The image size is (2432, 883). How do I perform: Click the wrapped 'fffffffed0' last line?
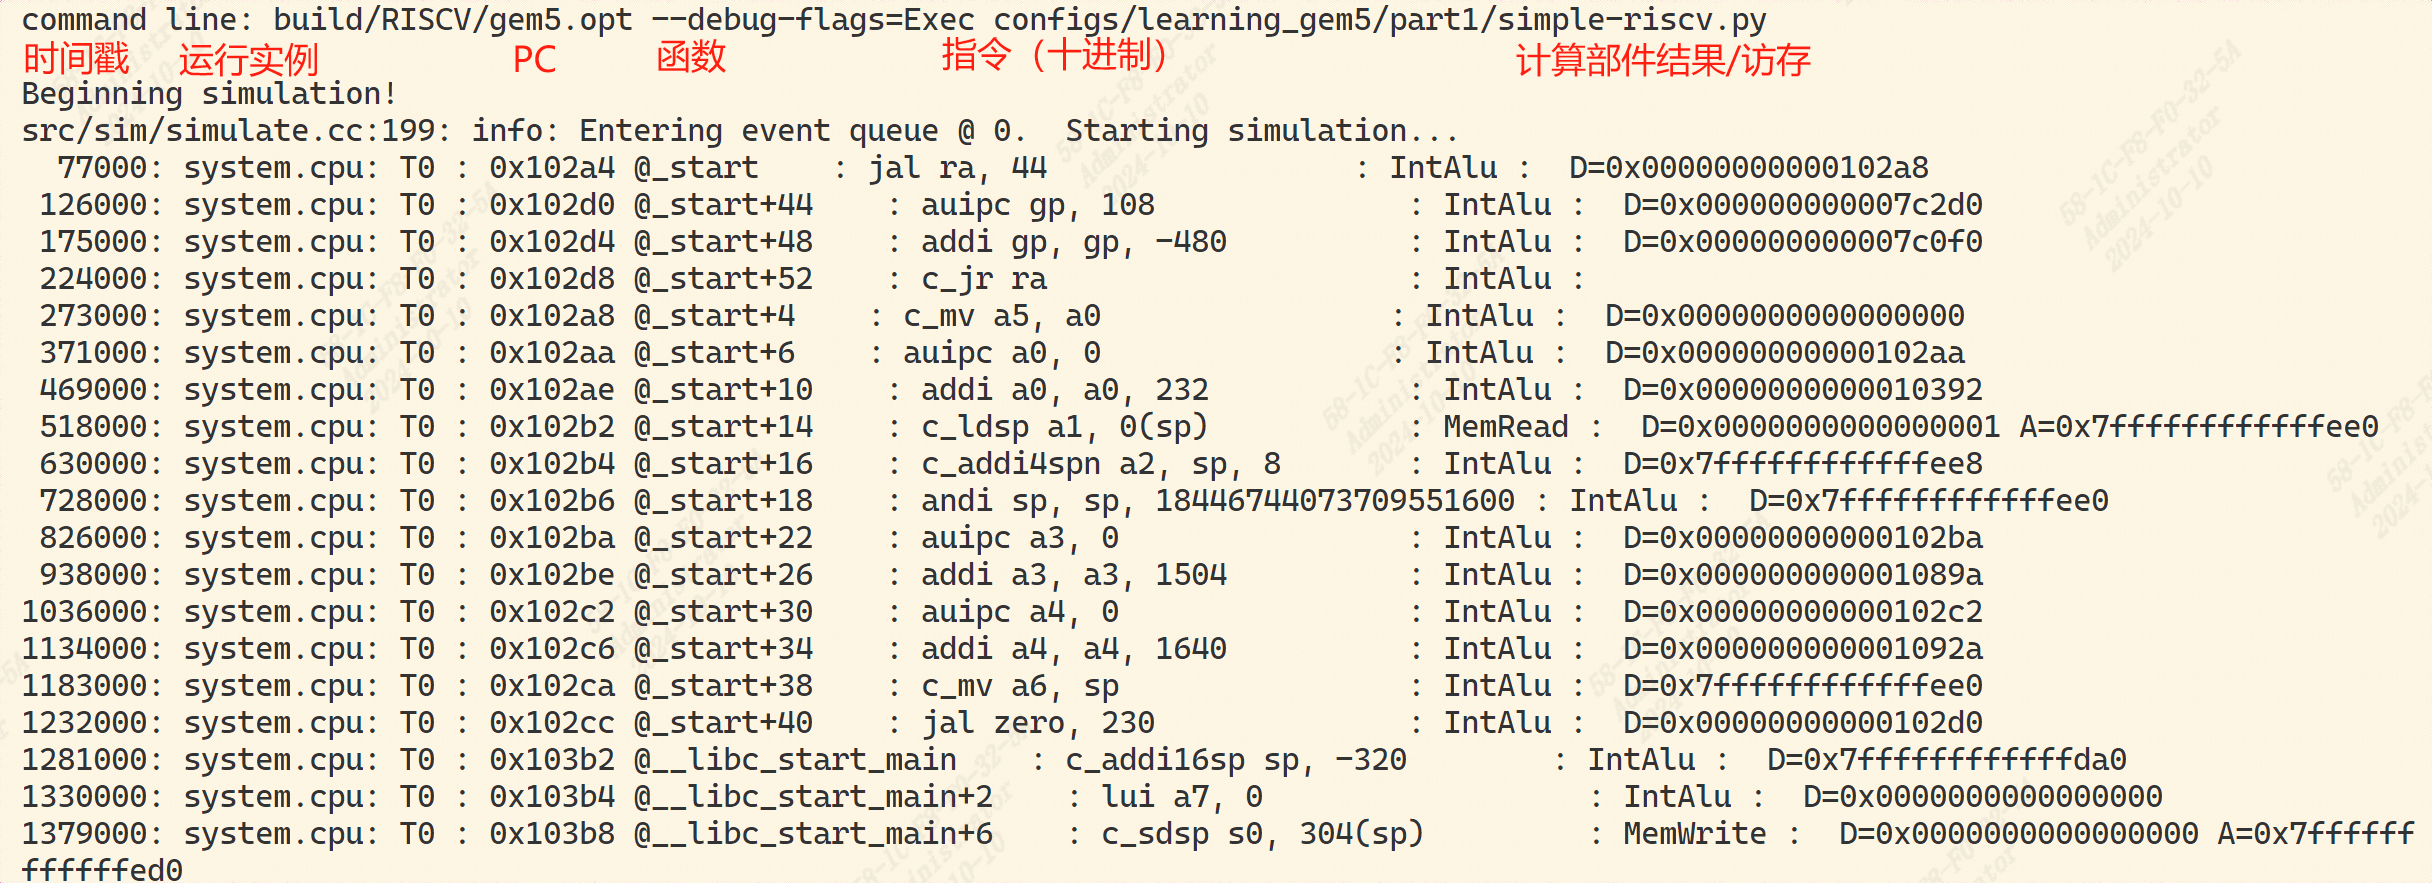[x=102, y=869]
